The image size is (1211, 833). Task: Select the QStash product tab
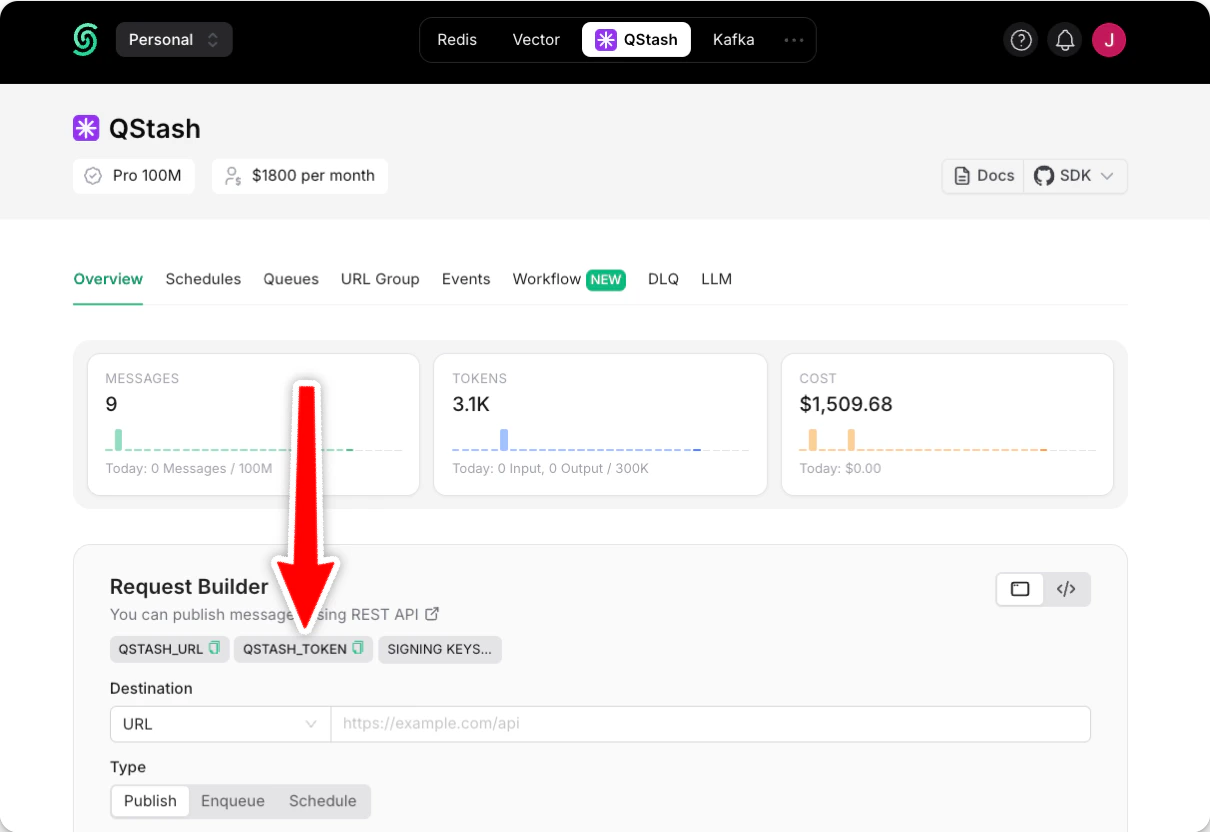coord(636,40)
